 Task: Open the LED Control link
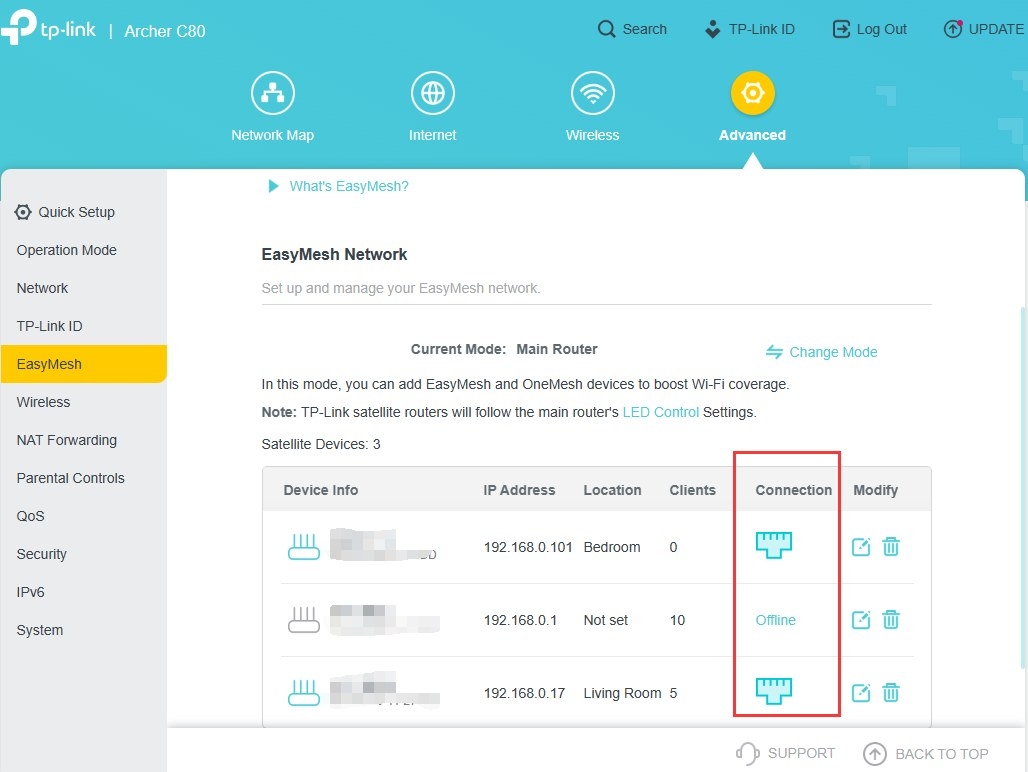click(x=660, y=412)
